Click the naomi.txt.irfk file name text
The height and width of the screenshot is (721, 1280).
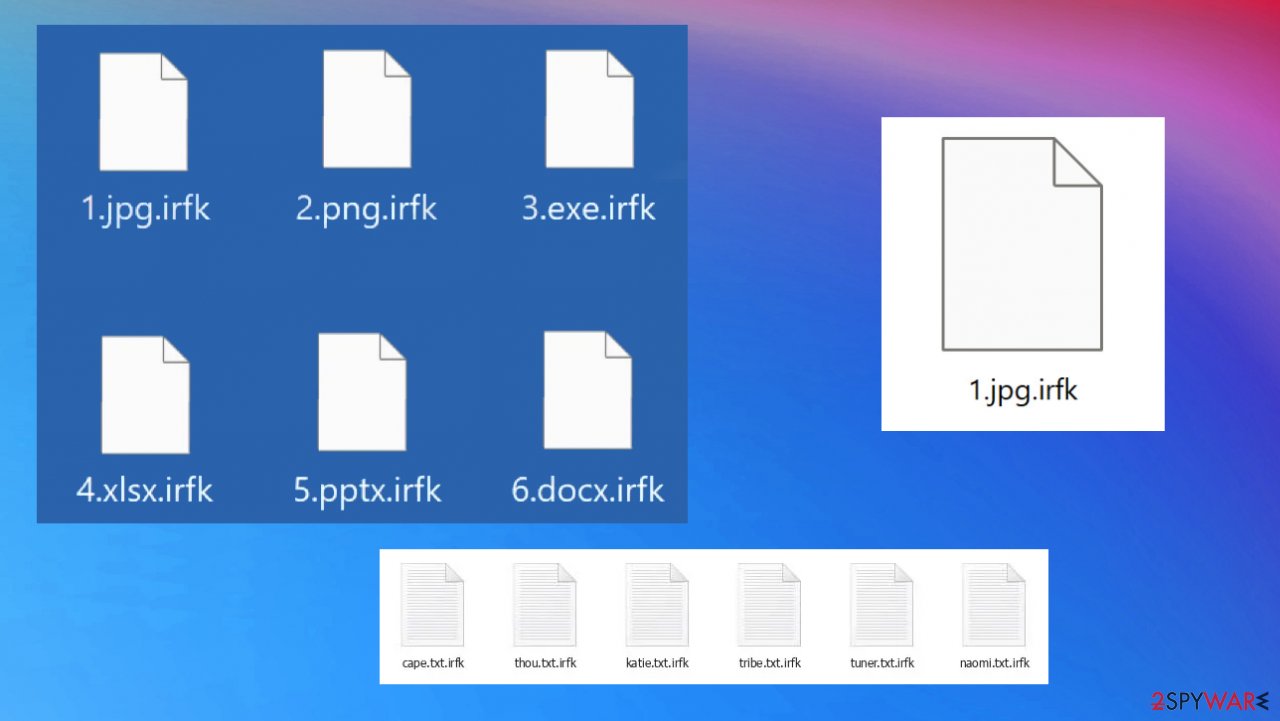pyautogui.click(x=994, y=663)
